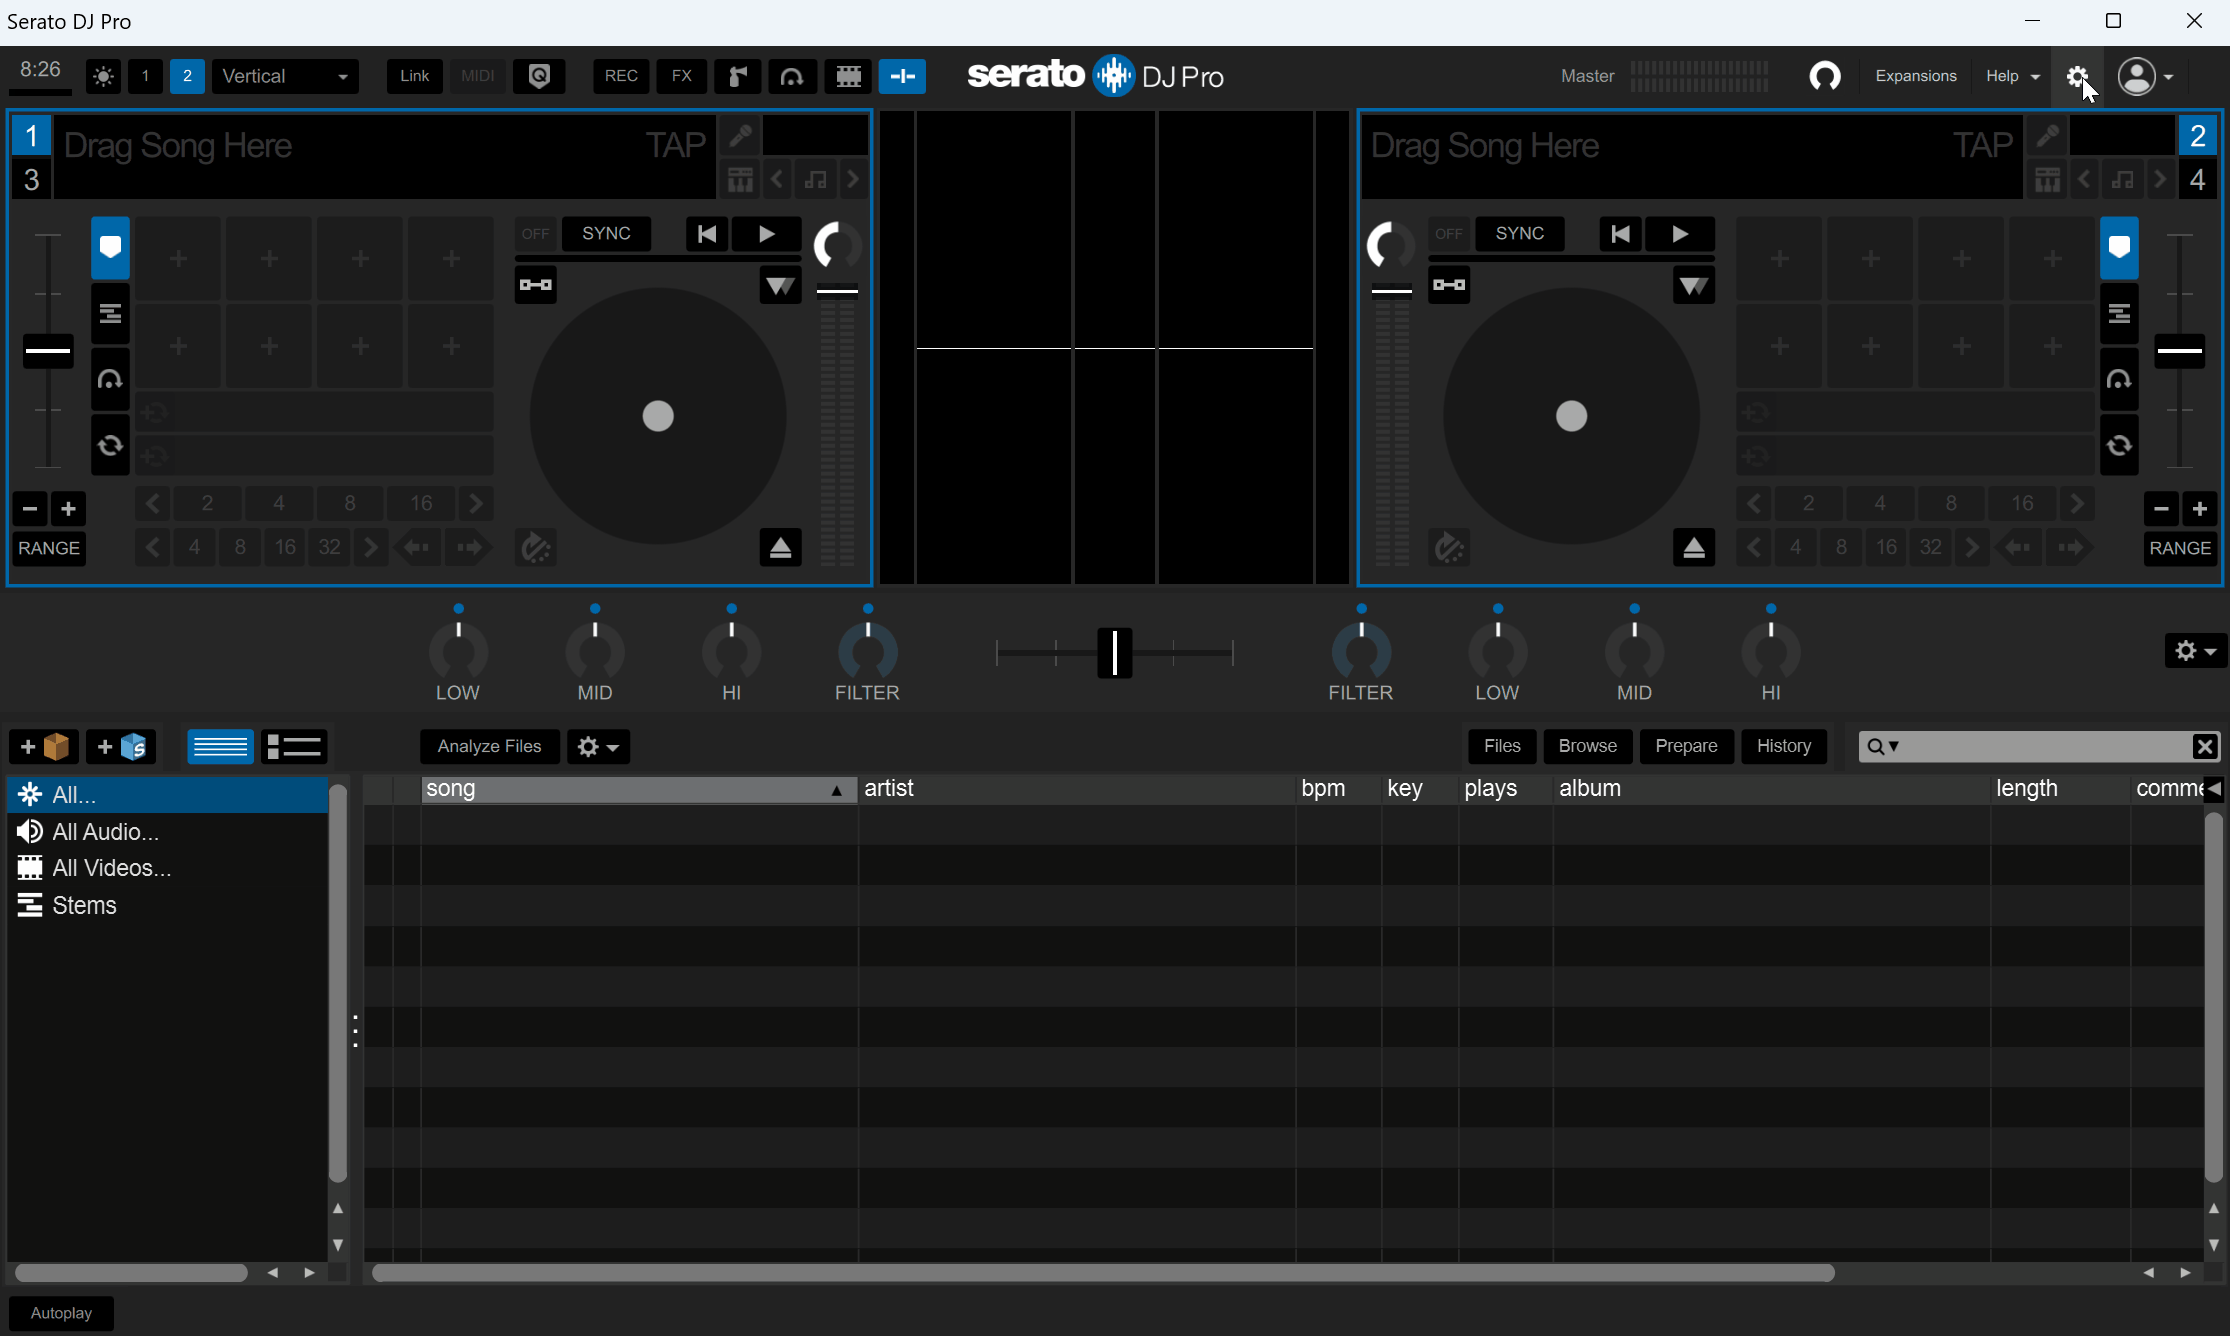2230x1336 pixels.
Task: Click the Autoplay button
Action: pos(61,1313)
